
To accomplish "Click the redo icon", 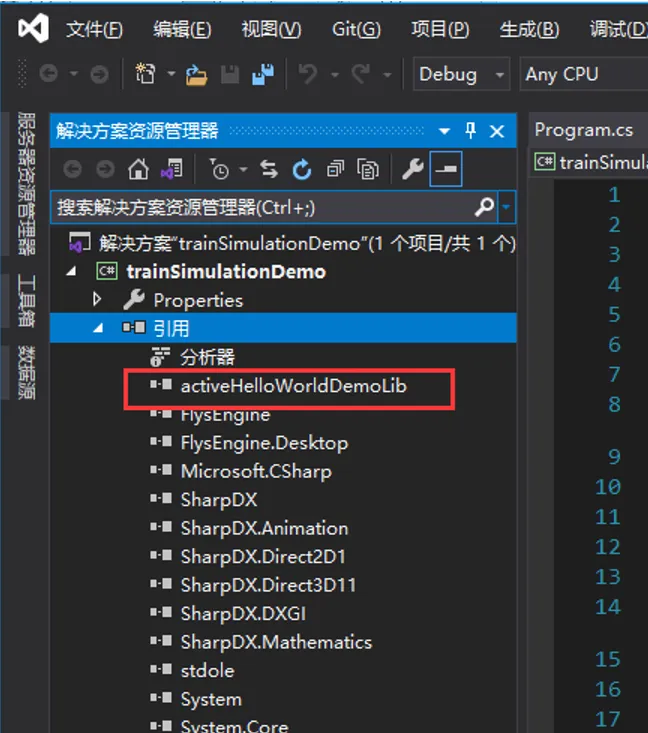I will pos(360,73).
